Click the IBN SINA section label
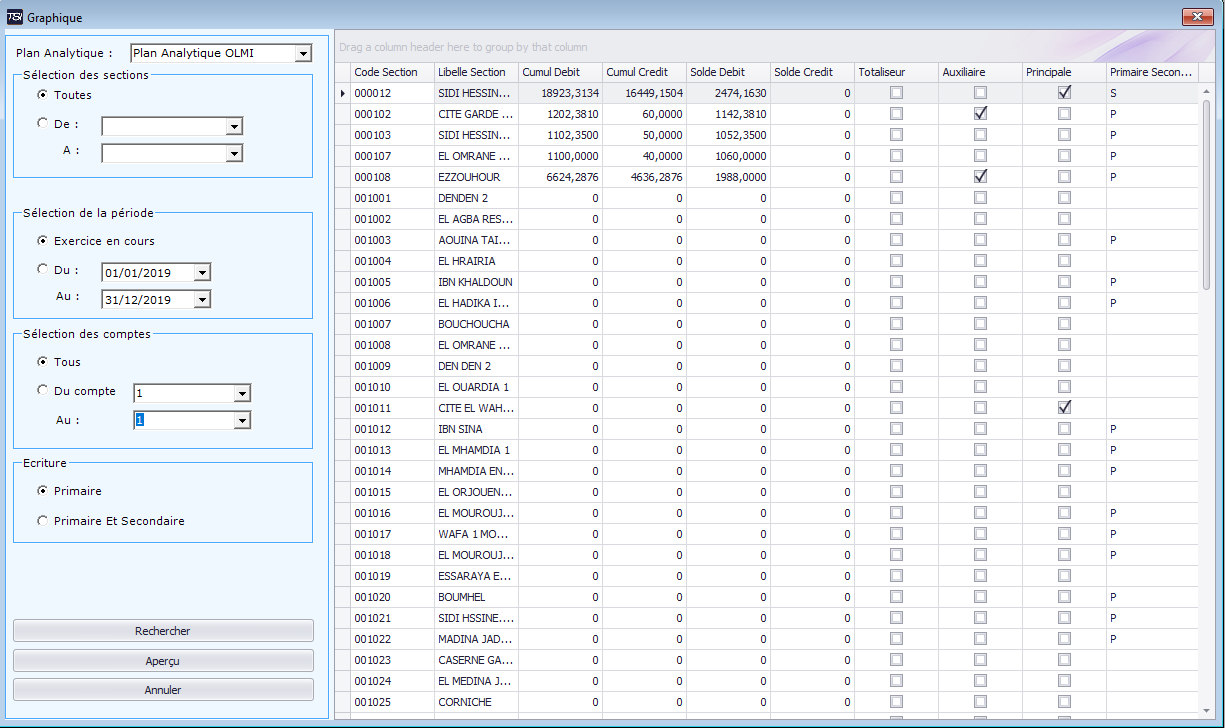1225x728 pixels. [x=460, y=429]
